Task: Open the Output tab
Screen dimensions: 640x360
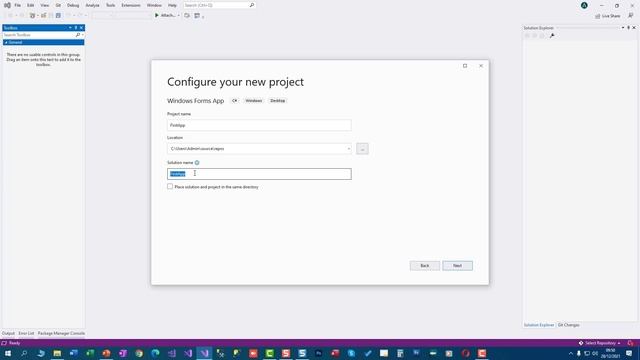Action: pyautogui.click(x=8, y=333)
